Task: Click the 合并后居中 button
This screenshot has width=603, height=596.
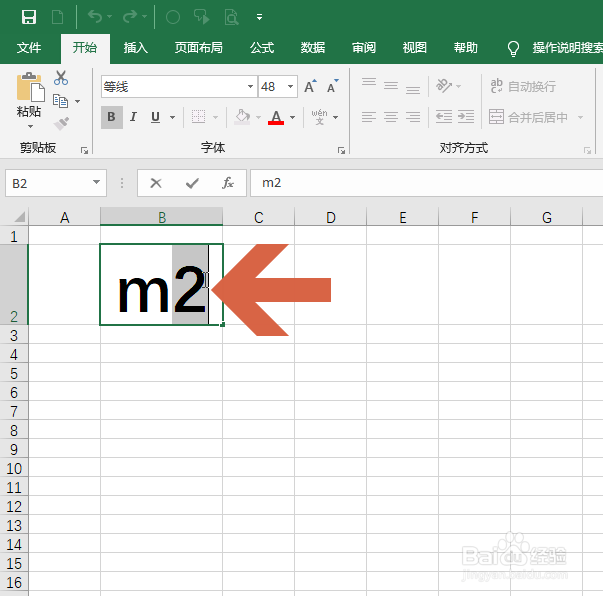Action: pos(528,117)
